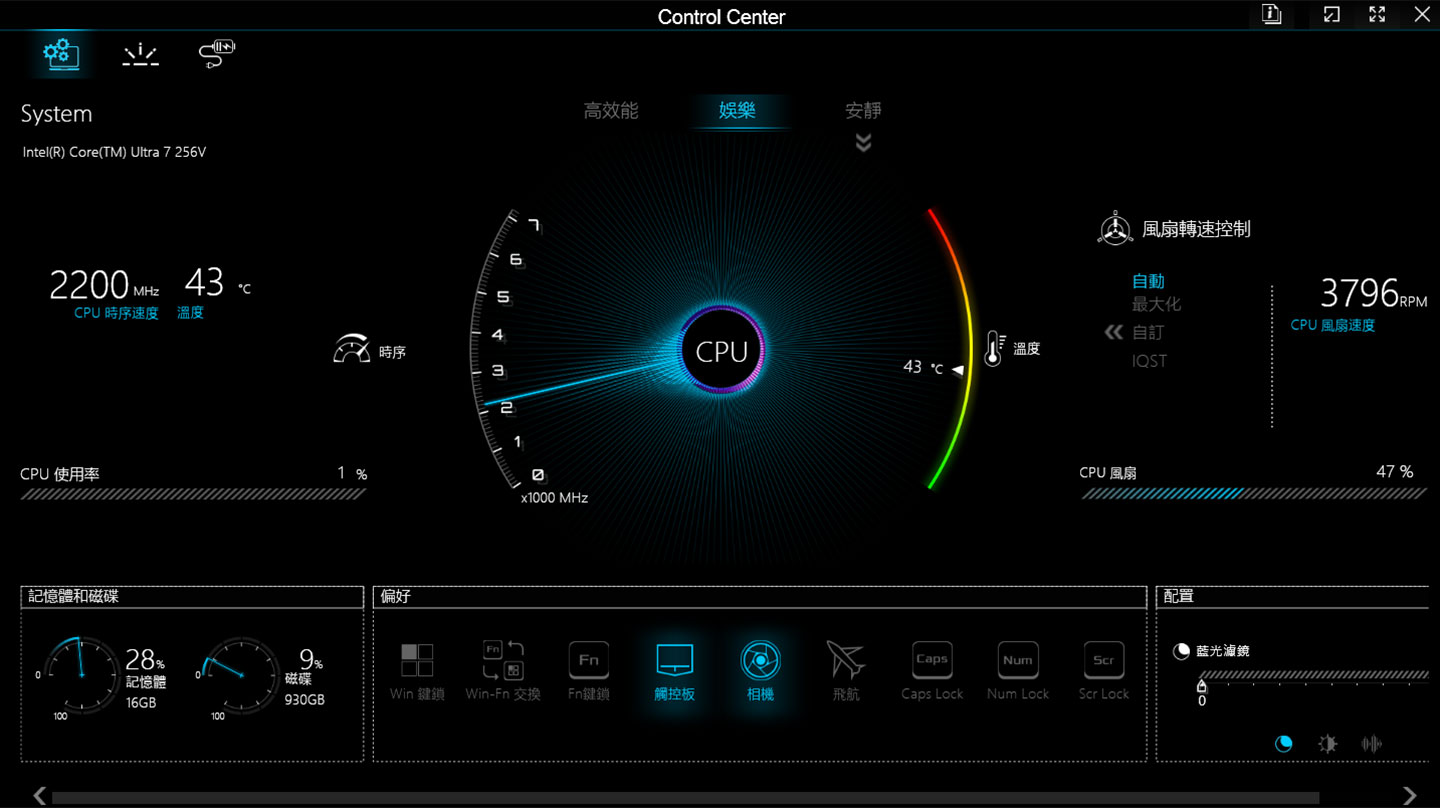Toggle the 相機 camera setting
Screen dimensions: 1440x808
pyautogui.click(x=760, y=670)
